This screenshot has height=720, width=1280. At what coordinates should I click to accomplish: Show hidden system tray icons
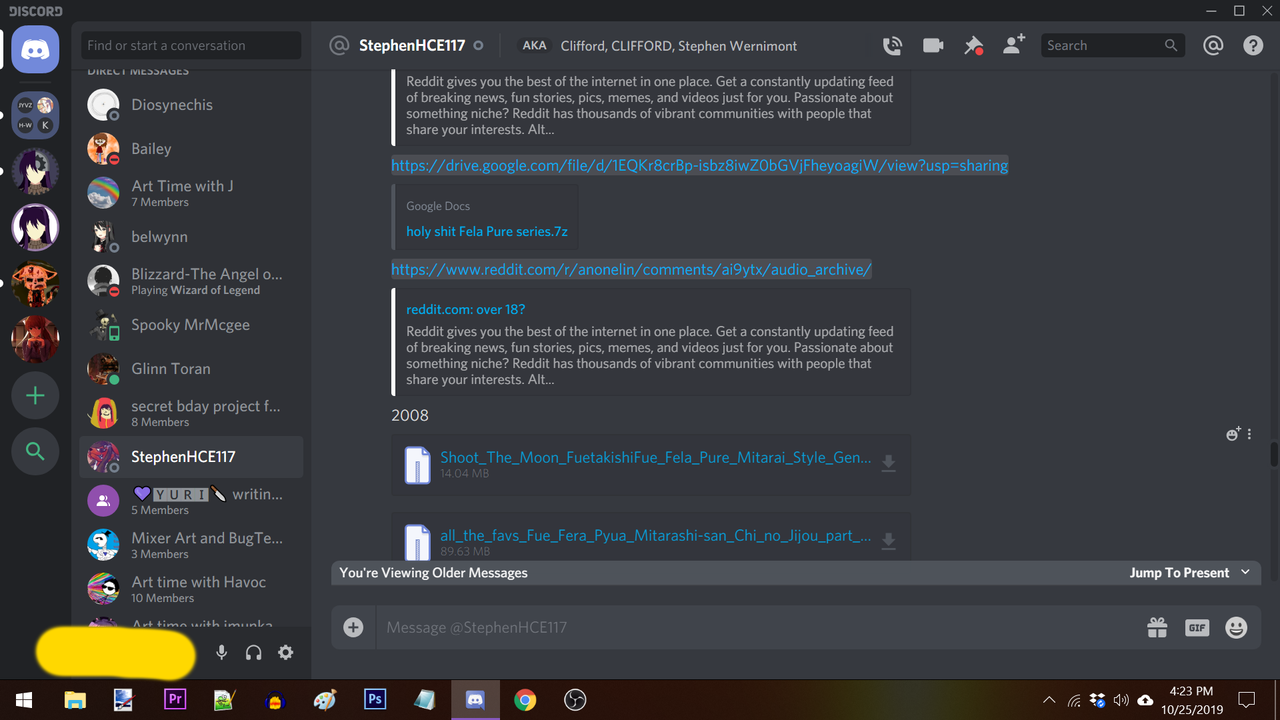[1048, 700]
